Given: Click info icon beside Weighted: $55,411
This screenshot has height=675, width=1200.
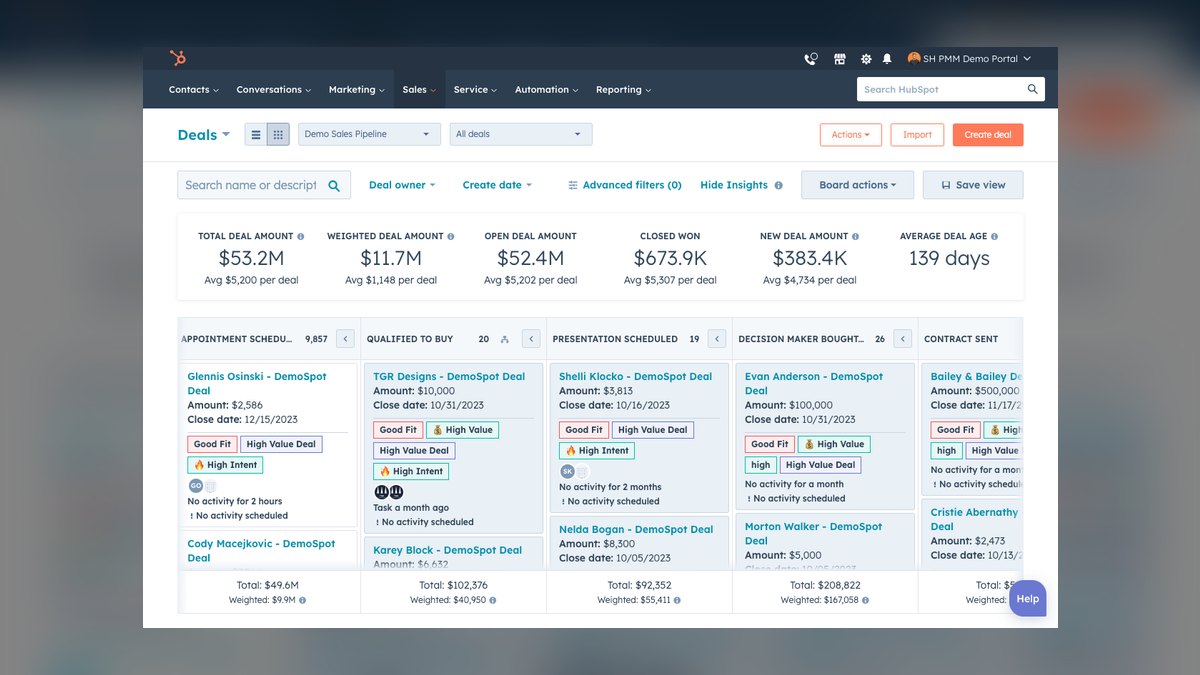Looking at the screenshot, I should [677, 600].
